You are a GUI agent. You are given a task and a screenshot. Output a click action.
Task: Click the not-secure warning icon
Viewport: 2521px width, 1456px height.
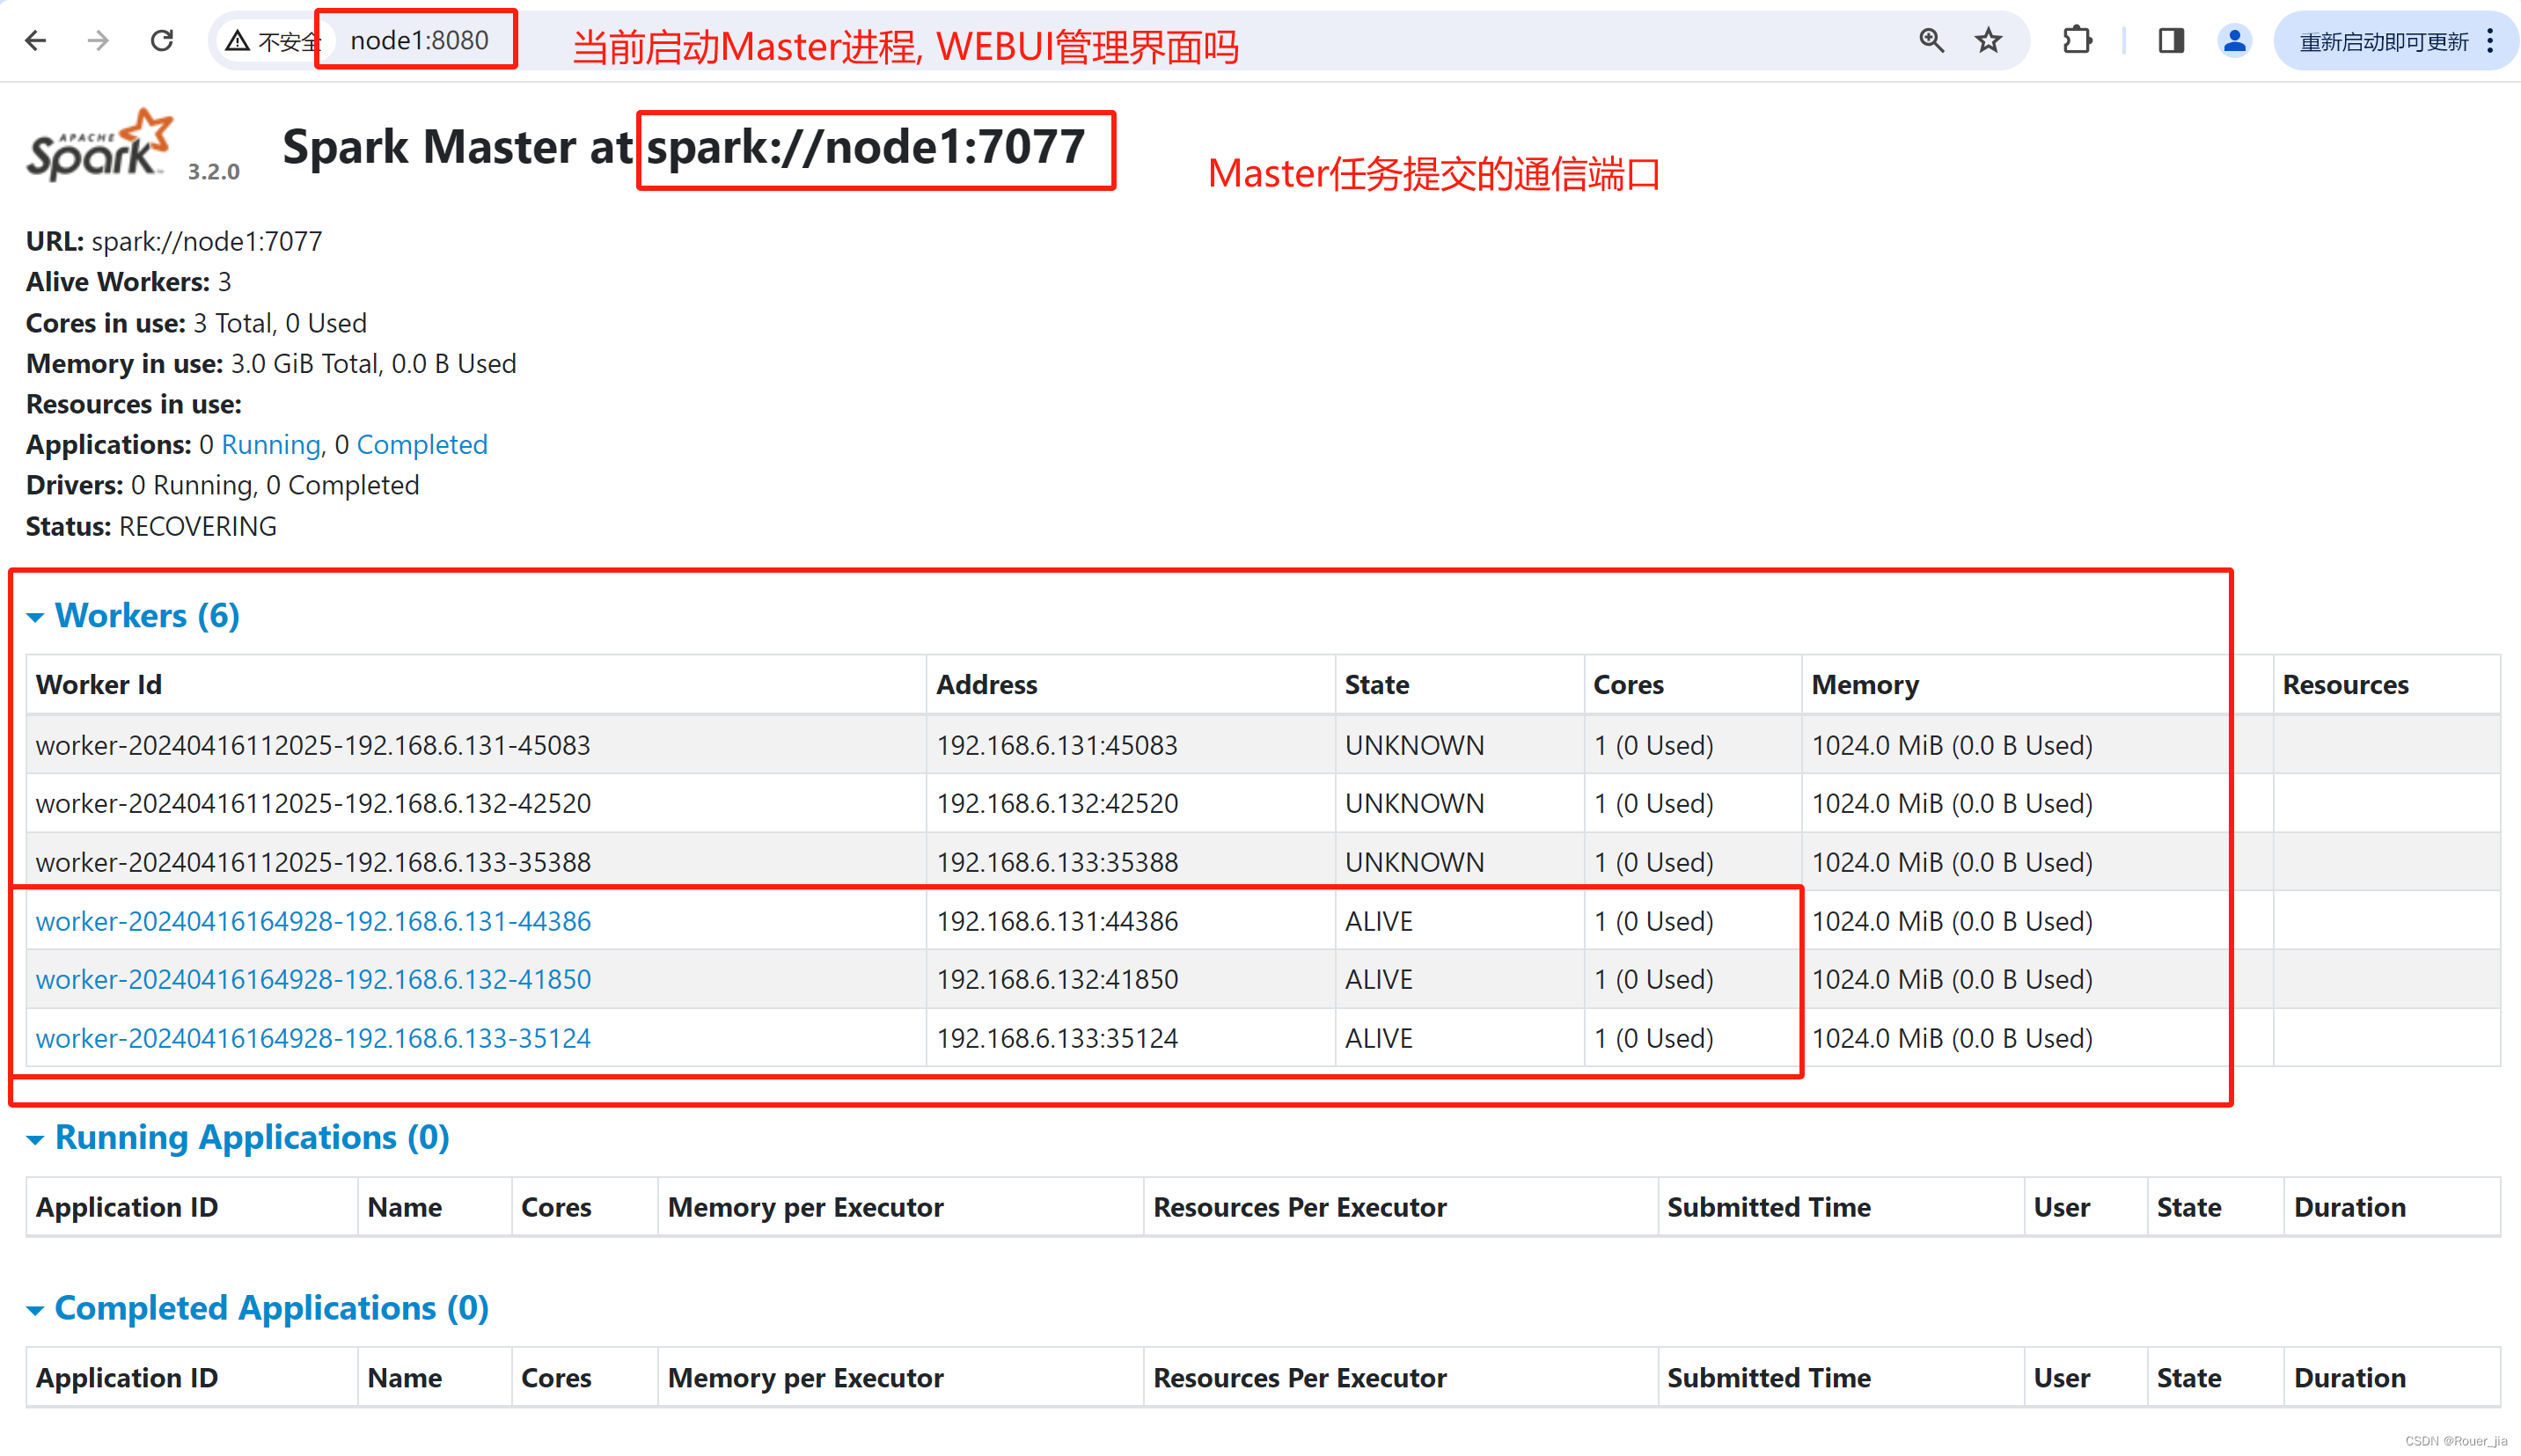click(237, 41)
